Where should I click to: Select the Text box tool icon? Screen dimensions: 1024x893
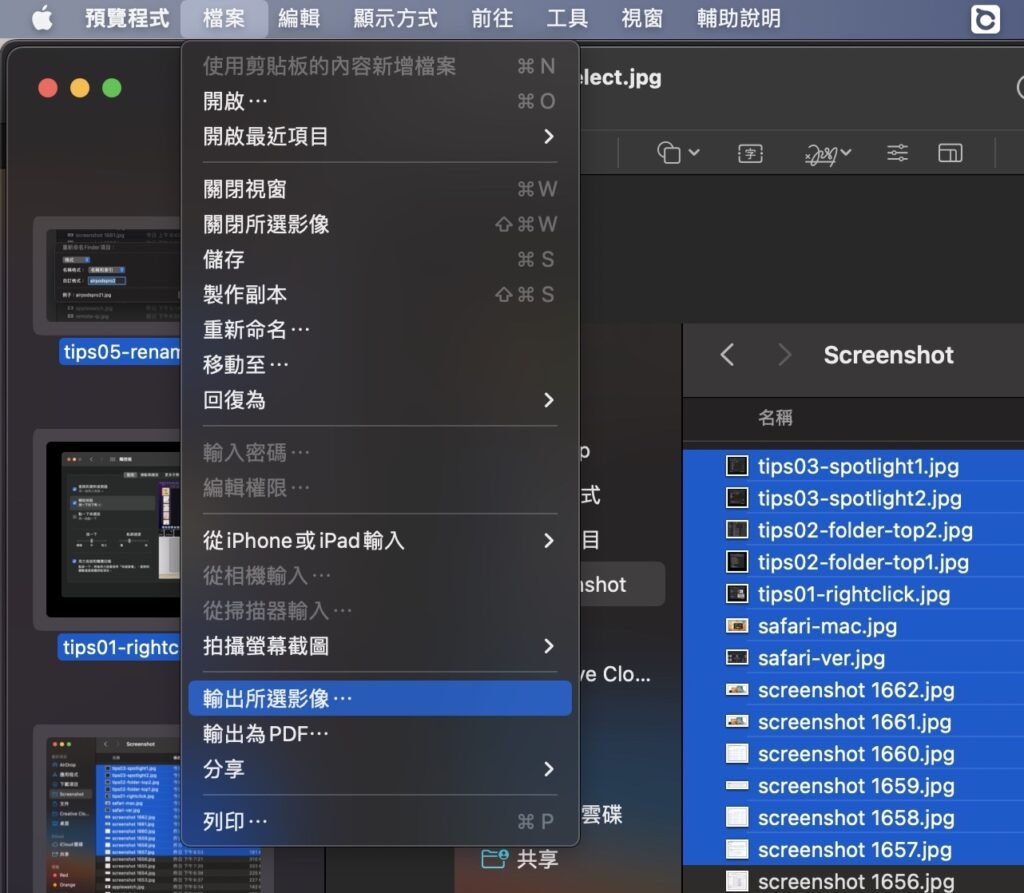tap(750, 154)
